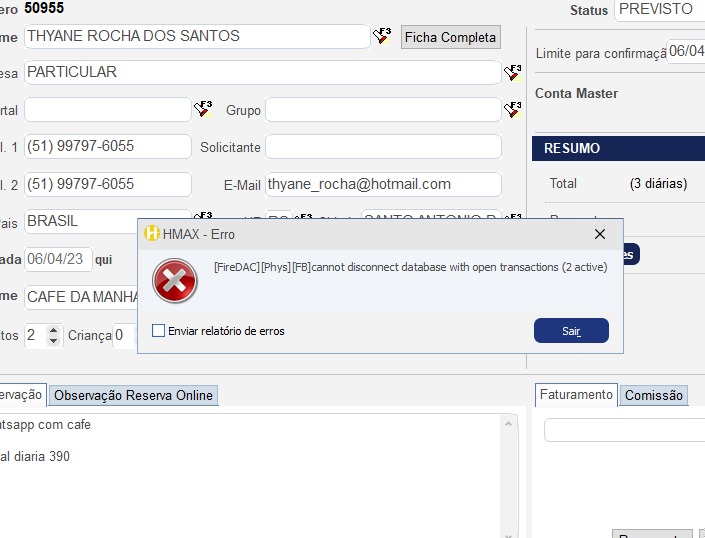Image resolution: width=705 pixels, height=538 pixels.
Task: Adjust adults count using stepper arrows
Action: (x=54, y=335)
